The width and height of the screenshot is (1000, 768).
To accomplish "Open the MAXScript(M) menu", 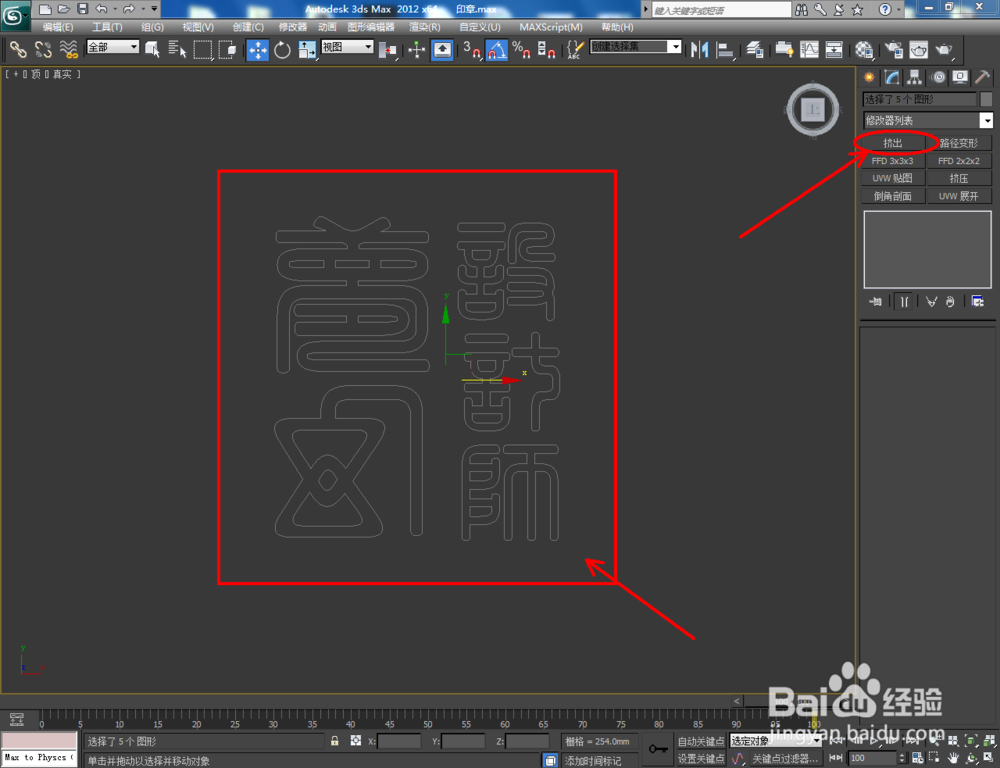I will point(551,27).
